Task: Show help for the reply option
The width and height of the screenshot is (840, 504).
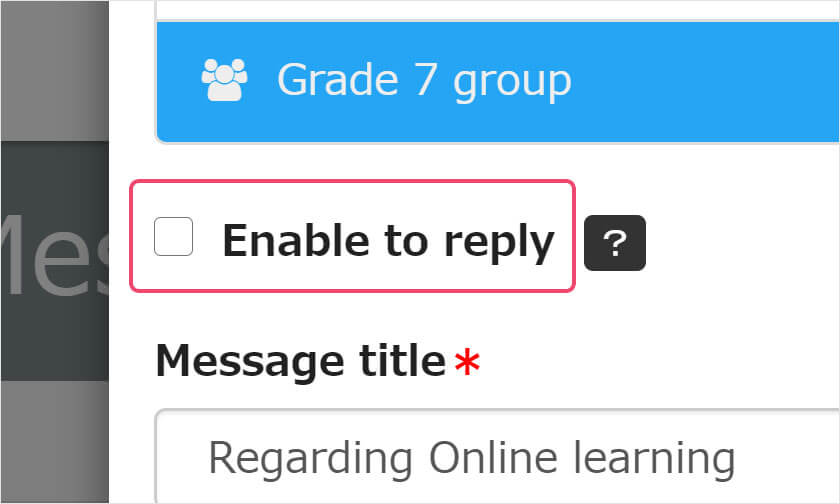Action: click(614, 243)
